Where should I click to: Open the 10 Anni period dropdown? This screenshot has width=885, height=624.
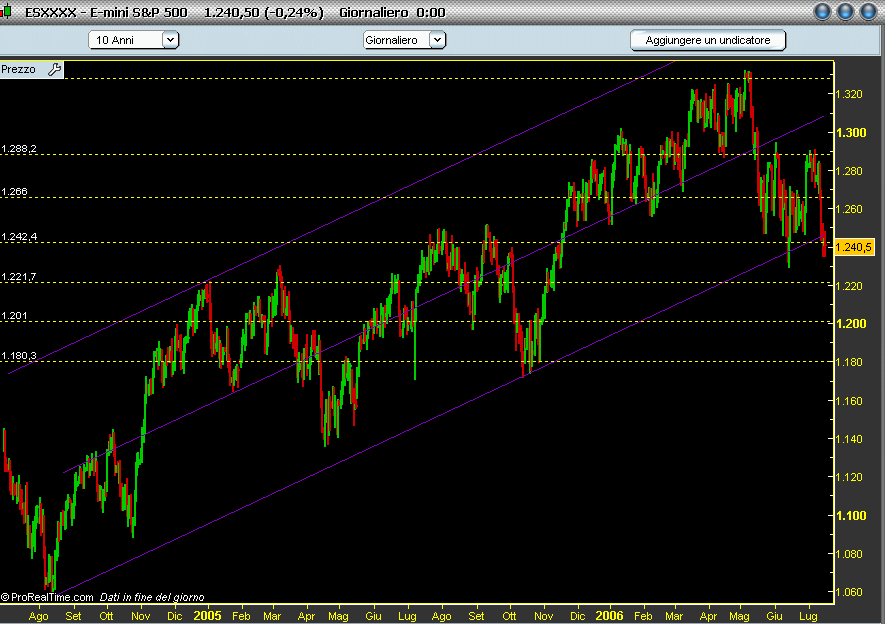(x=133, y=39)
